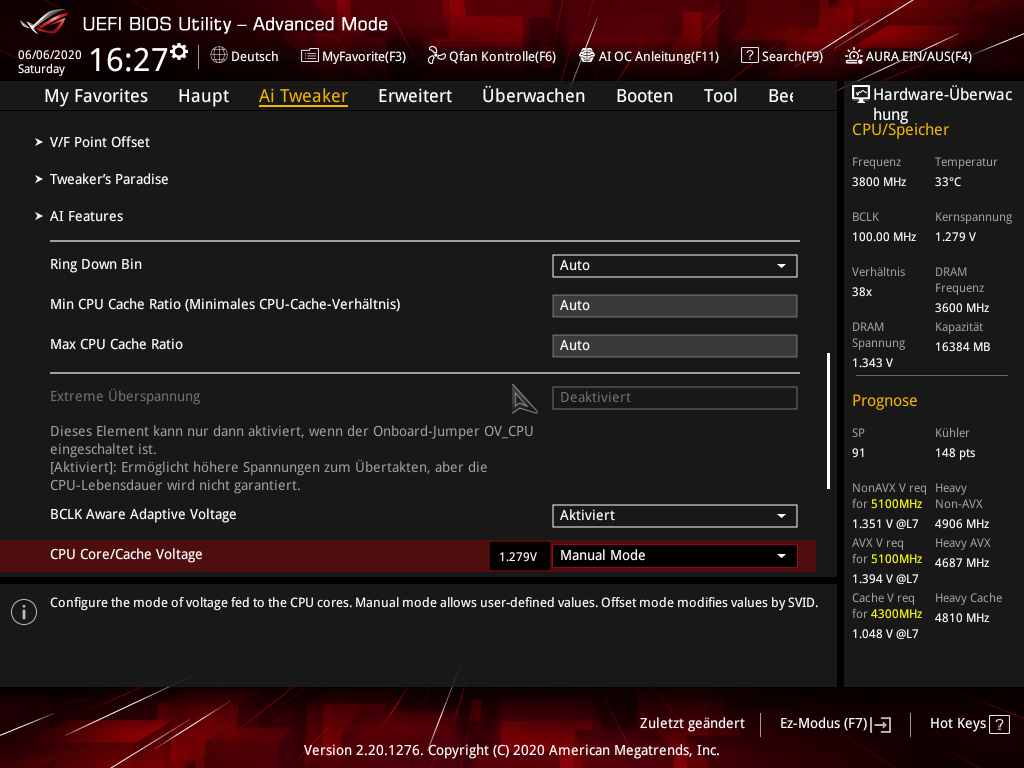
Task: Go to the Tool tab
Action: tap(720, 95)
